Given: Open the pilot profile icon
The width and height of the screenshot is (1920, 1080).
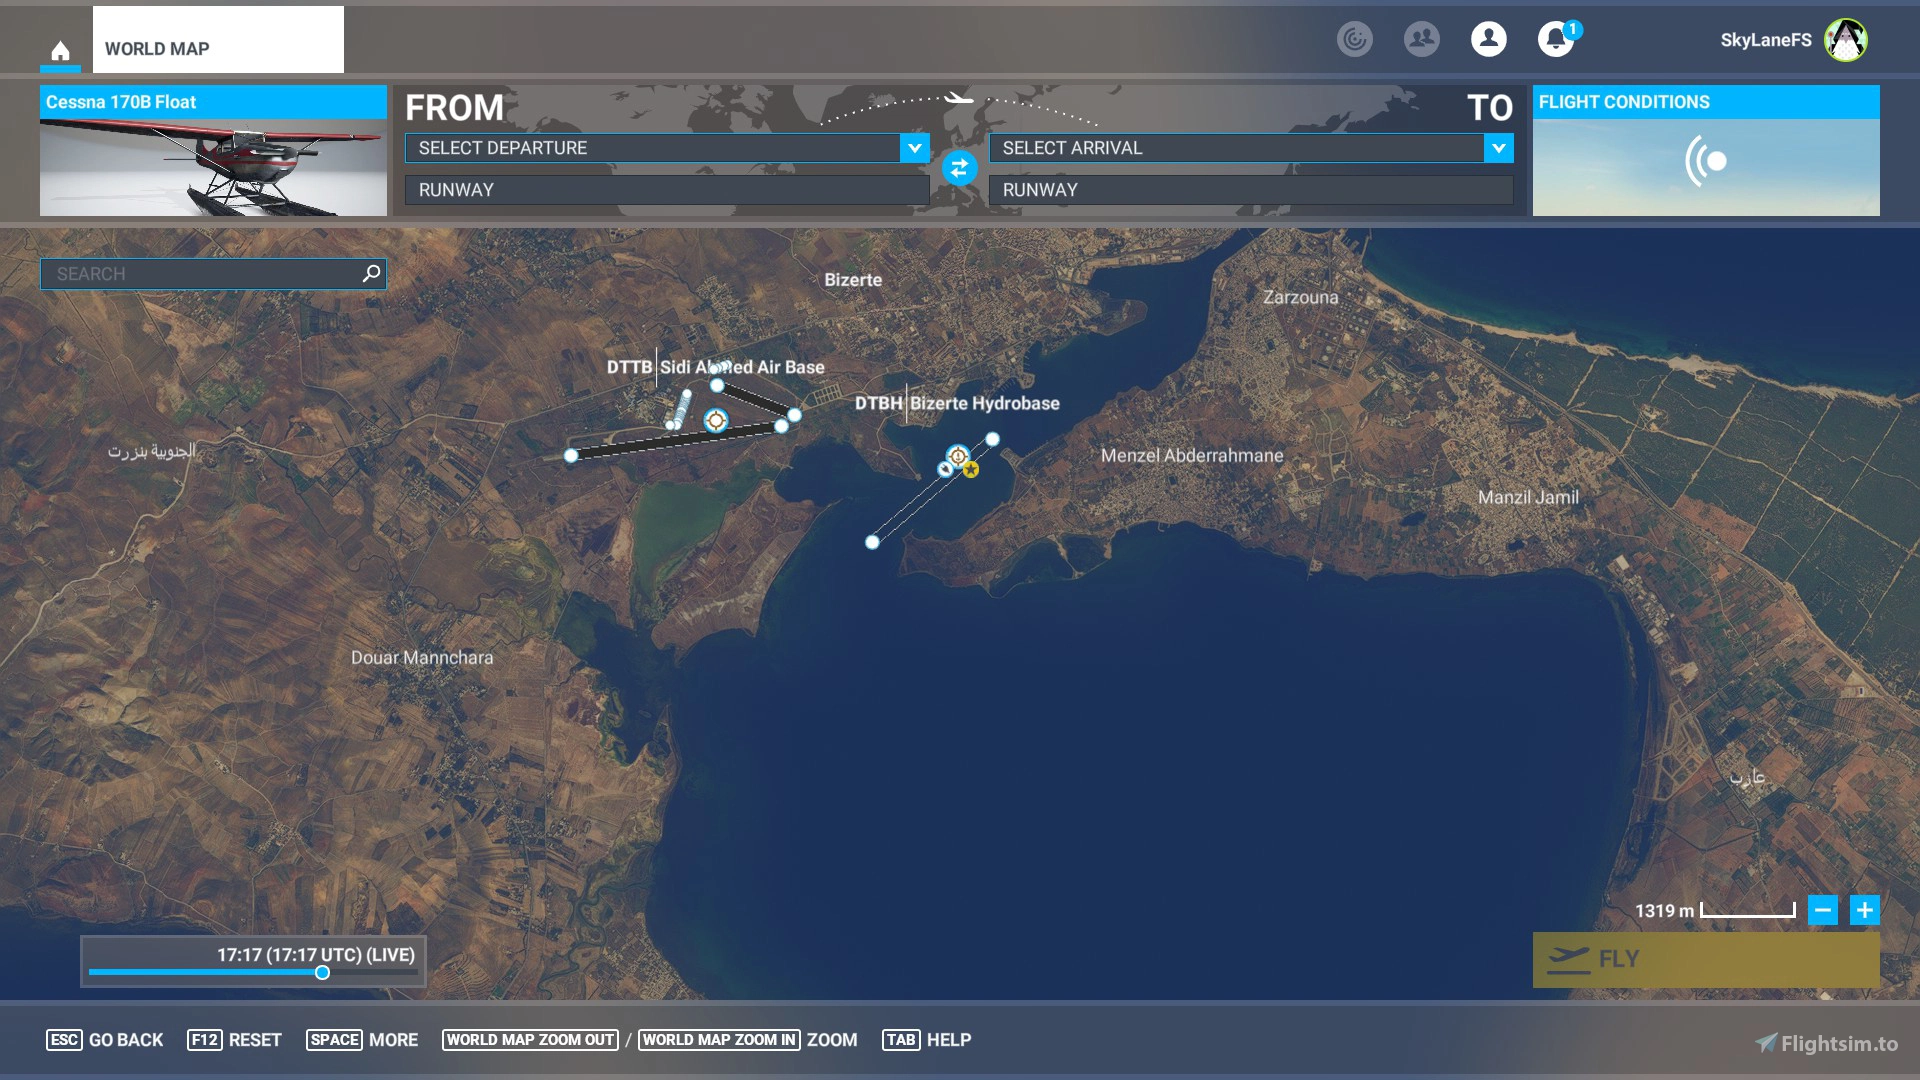Looking at the screenshot, I should coord(1489,39).
